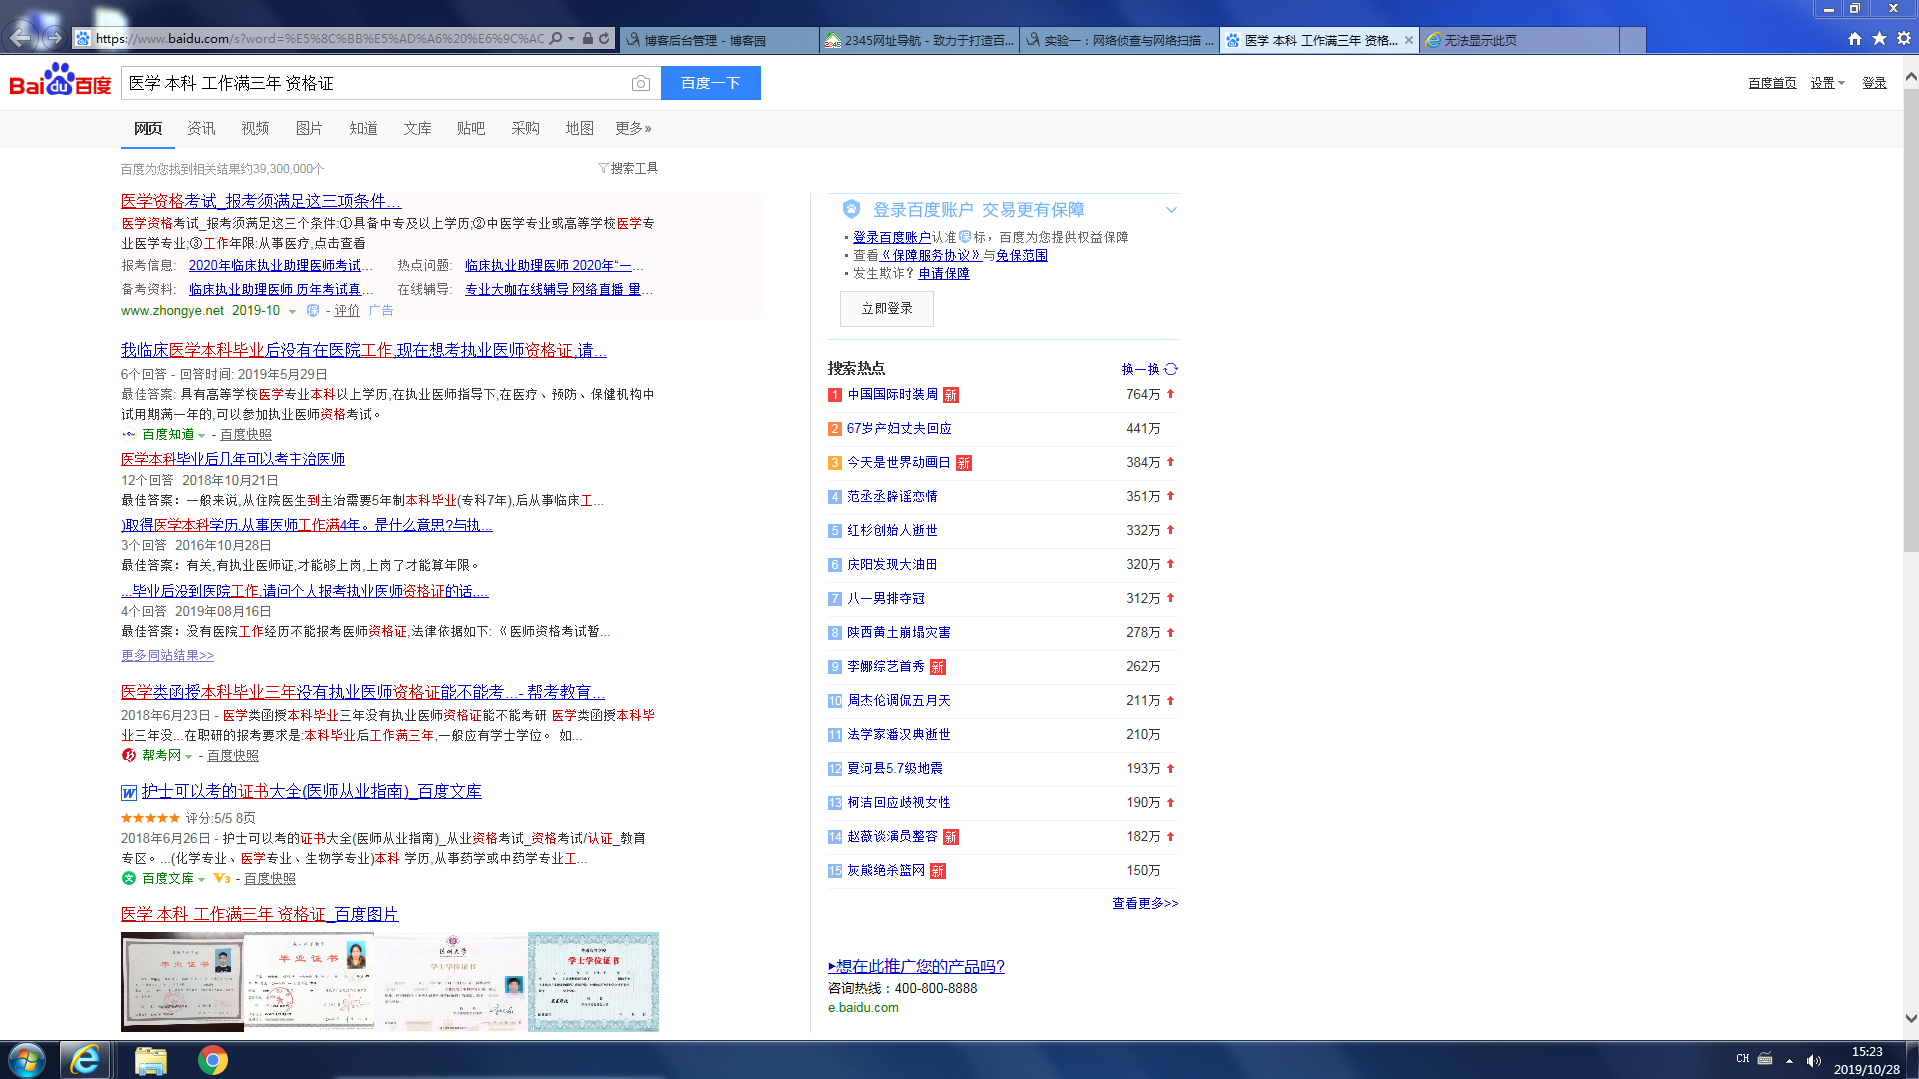This screenshot has width=1919, height=1079.
Task: Open 搜索工具 filter options
Action: 628,168
